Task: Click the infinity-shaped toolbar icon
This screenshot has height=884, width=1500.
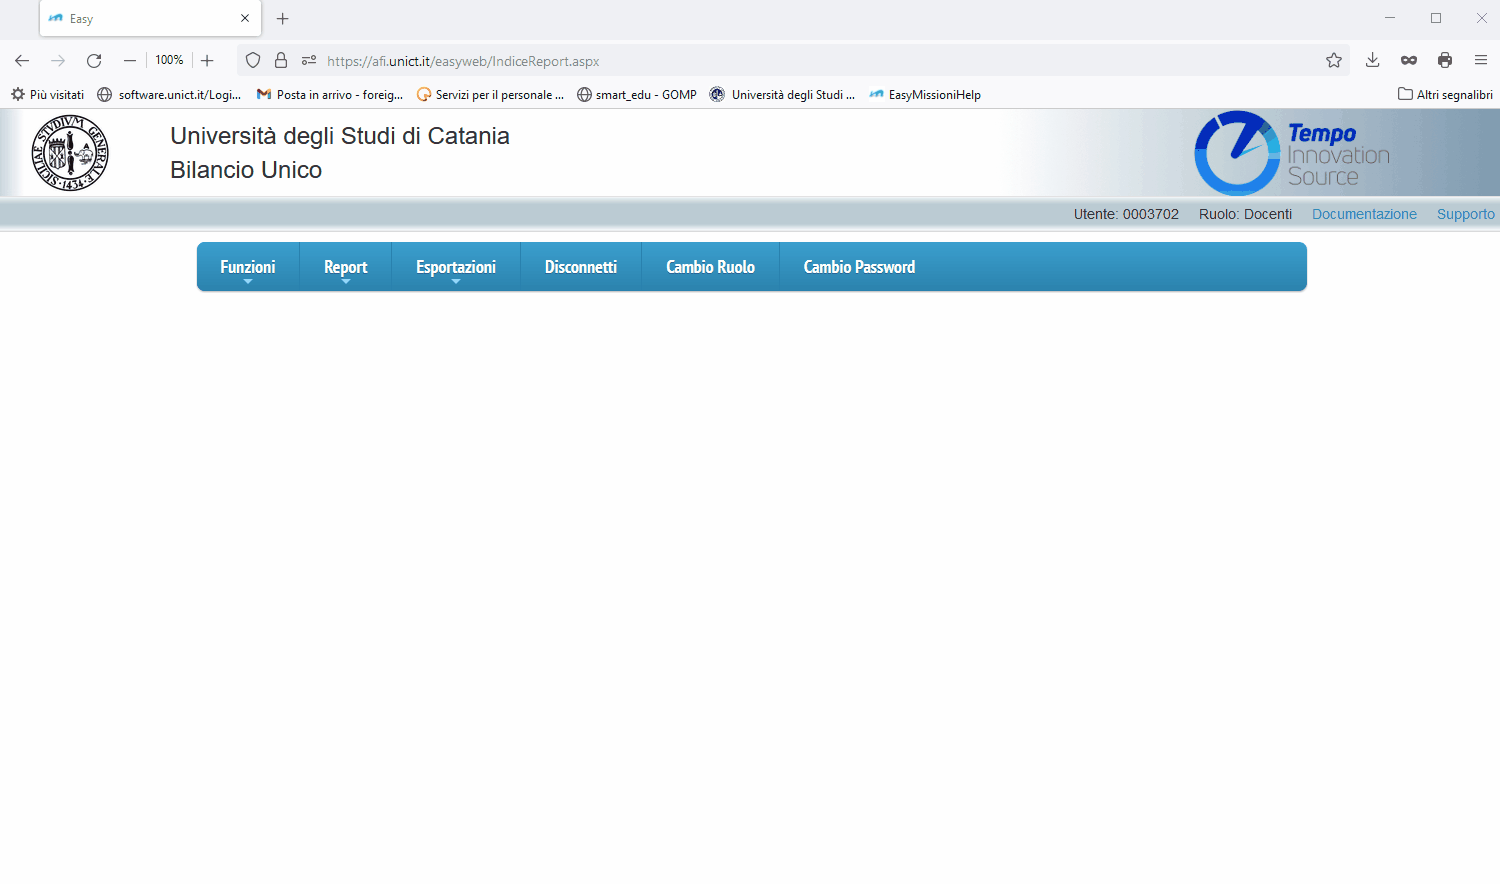Action: point(1409,61)
